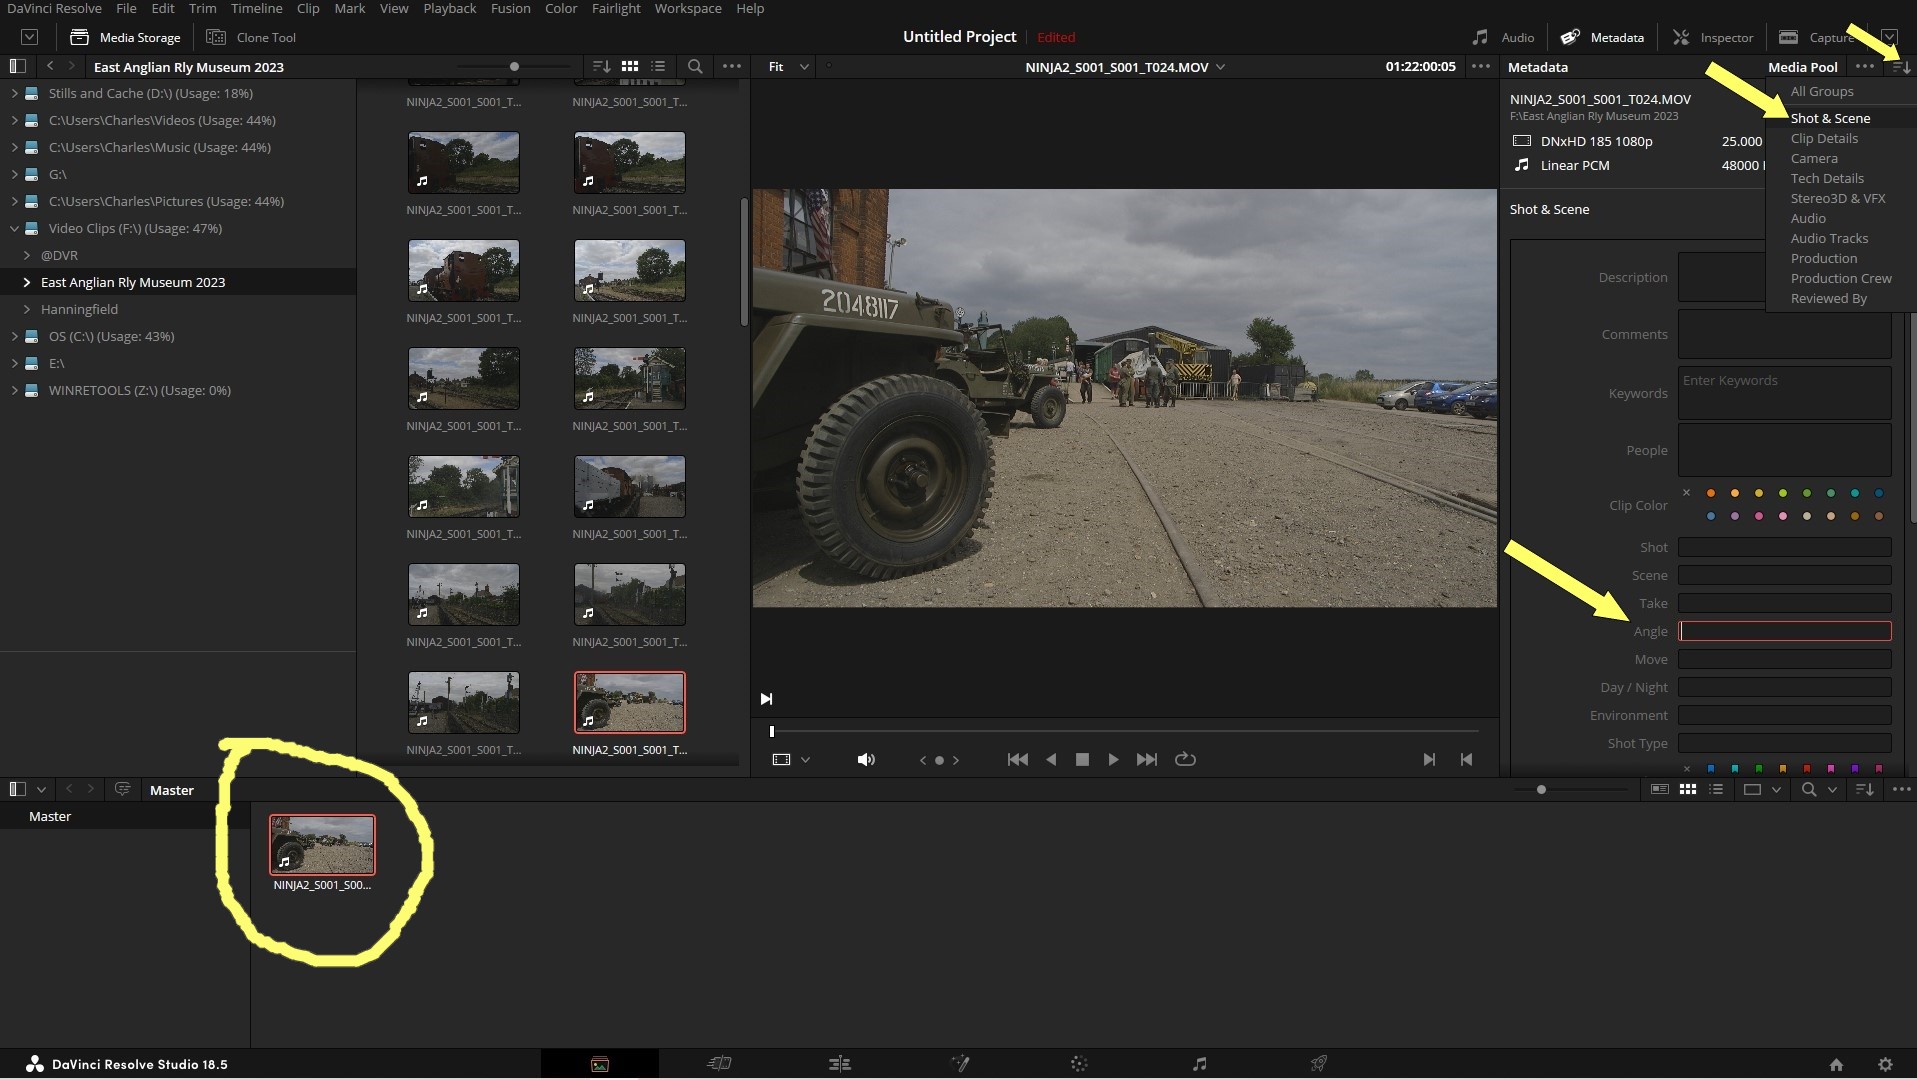The image size is (1917, 1080).
Task: Switch to the Deliver page rocket icon
Action: [1319, 1064]
